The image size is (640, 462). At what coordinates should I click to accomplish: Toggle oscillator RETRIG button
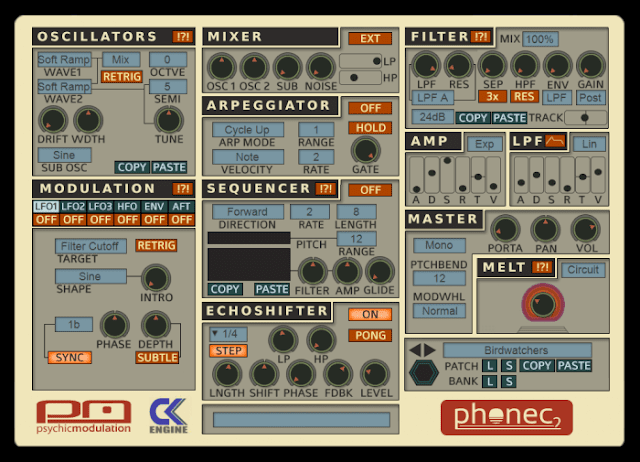pyautogui.click(x=122, y=76)
